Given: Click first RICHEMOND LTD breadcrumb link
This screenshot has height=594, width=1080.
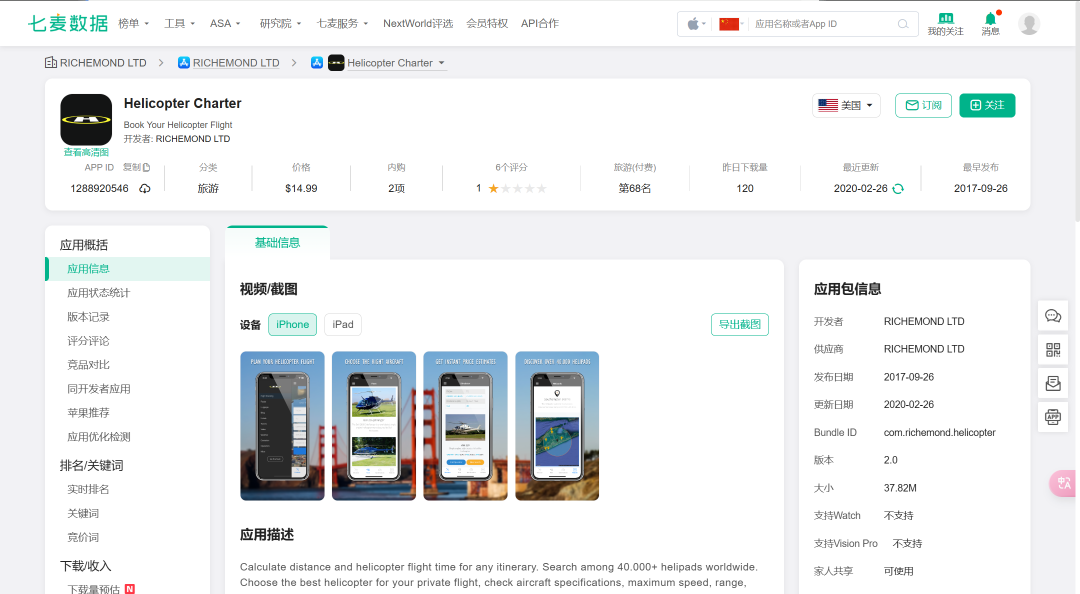Looking at the screenshot, I should point(103,63).
